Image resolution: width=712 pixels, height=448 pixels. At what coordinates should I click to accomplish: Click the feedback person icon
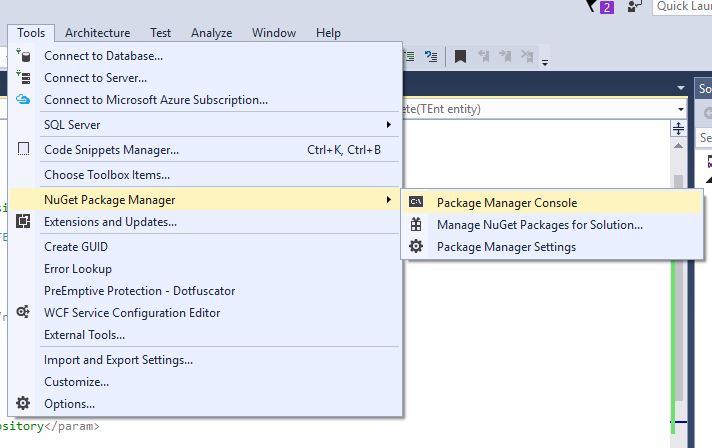636,7
